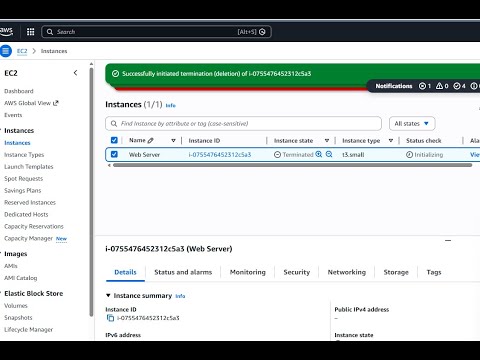Viewport: 480px width, 360px height.
Task: Click the magnifier icon in the instance filter
Action: [x=114, y=124]
